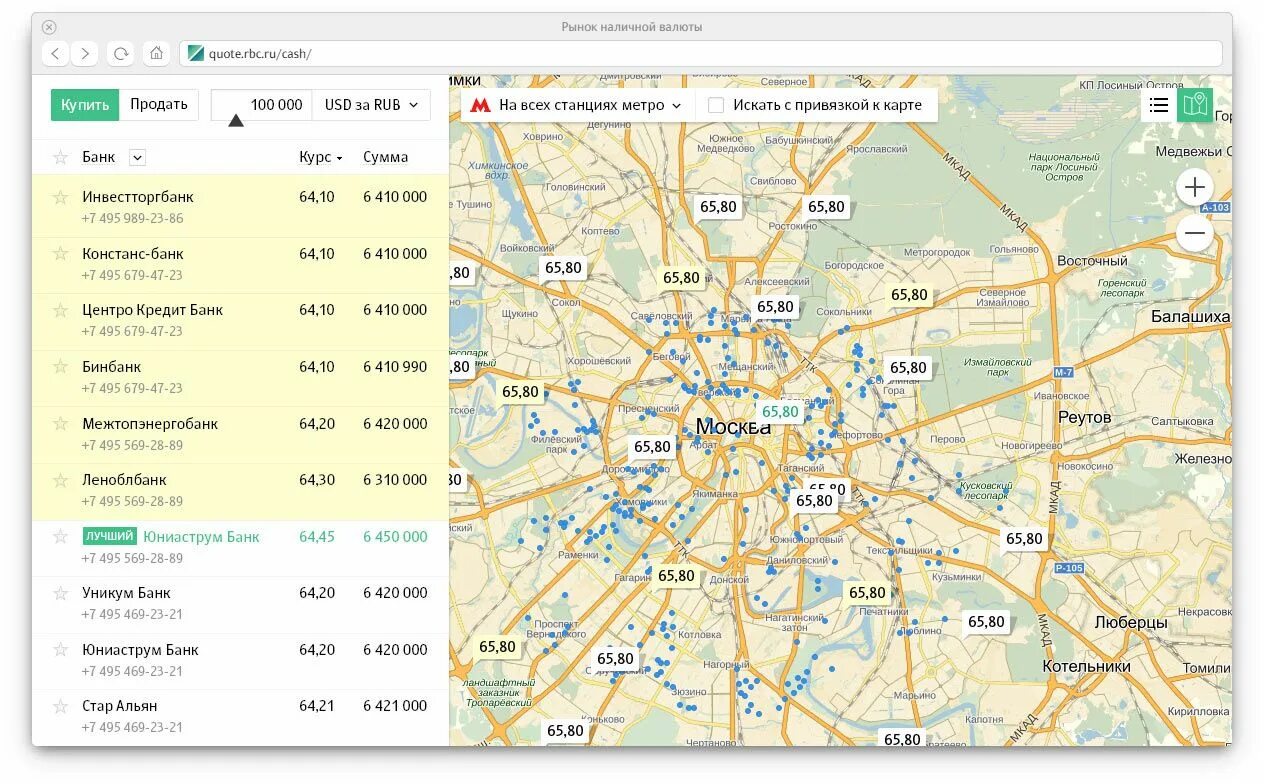Star the ЛУЧШИЙ Юниаструм Банк row

coord(61,537)
